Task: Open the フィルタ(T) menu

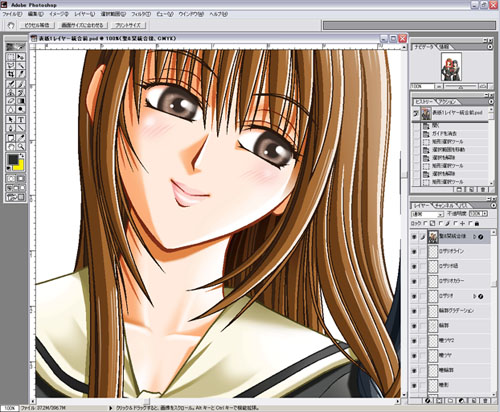Action: pos(141,14)
